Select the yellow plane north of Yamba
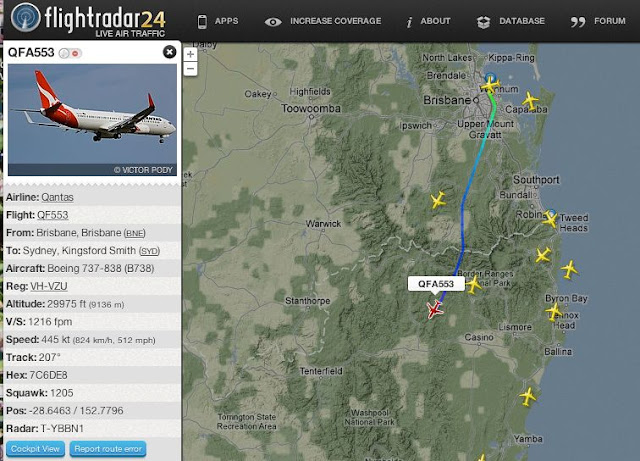This screenshot has height=461, width=640. (x=527, y=396)
